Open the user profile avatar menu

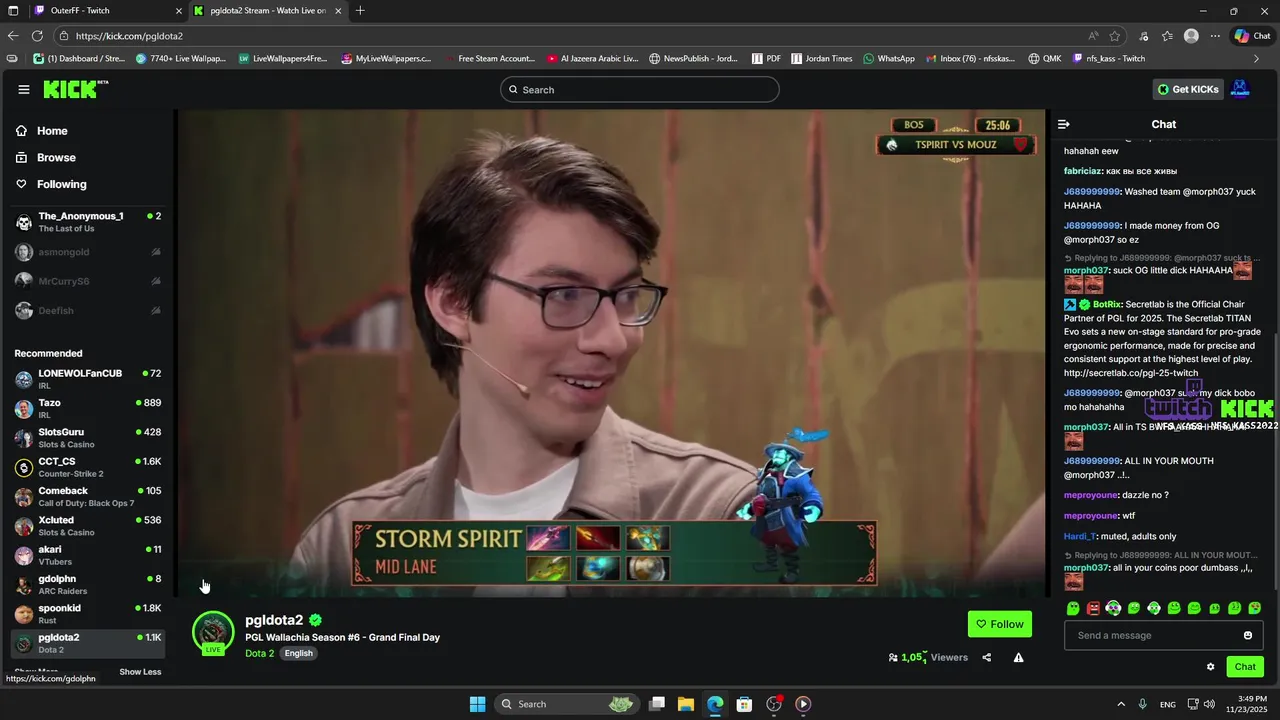1240,89
